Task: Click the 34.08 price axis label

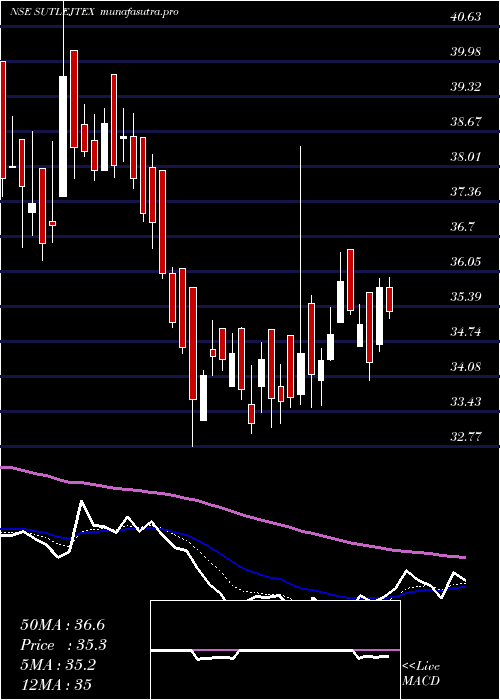Action: [x=466, y=367]
